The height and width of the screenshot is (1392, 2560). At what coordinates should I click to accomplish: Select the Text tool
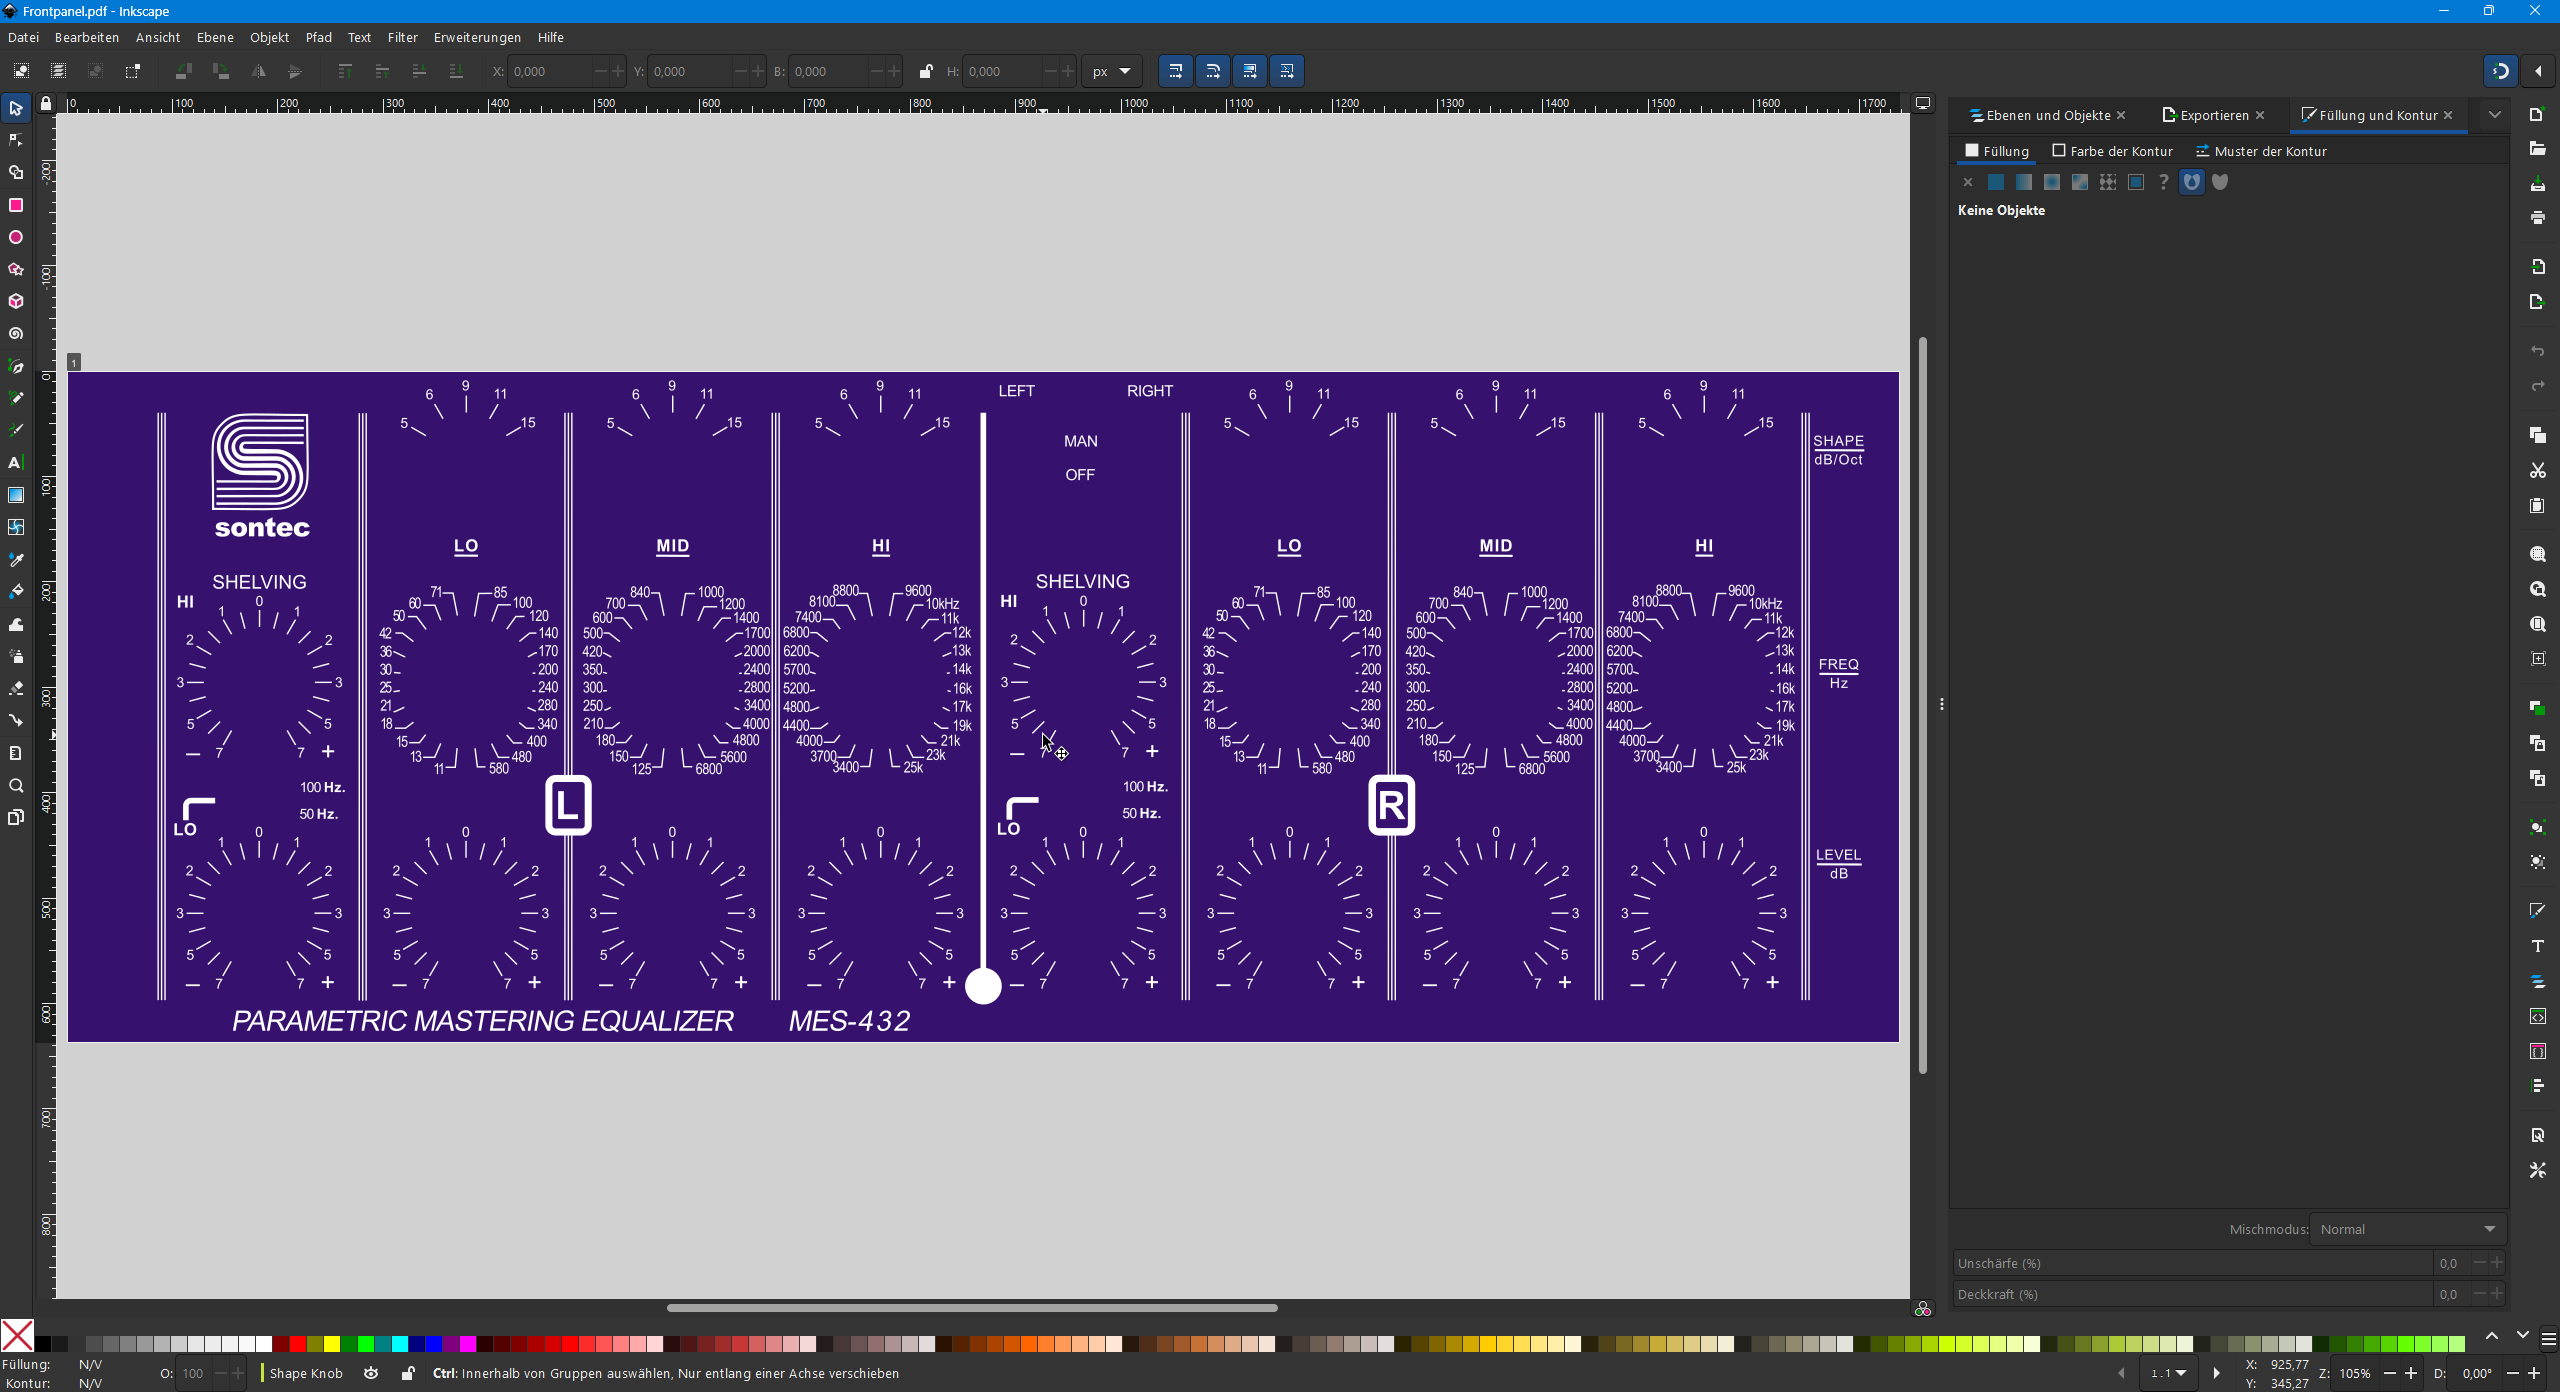point(16,463)
